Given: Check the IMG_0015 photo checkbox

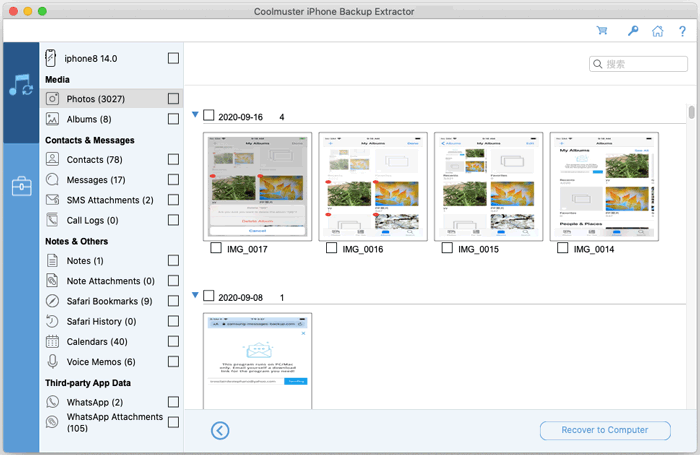Looking at the screenshot, I should [x=447, y=248].
